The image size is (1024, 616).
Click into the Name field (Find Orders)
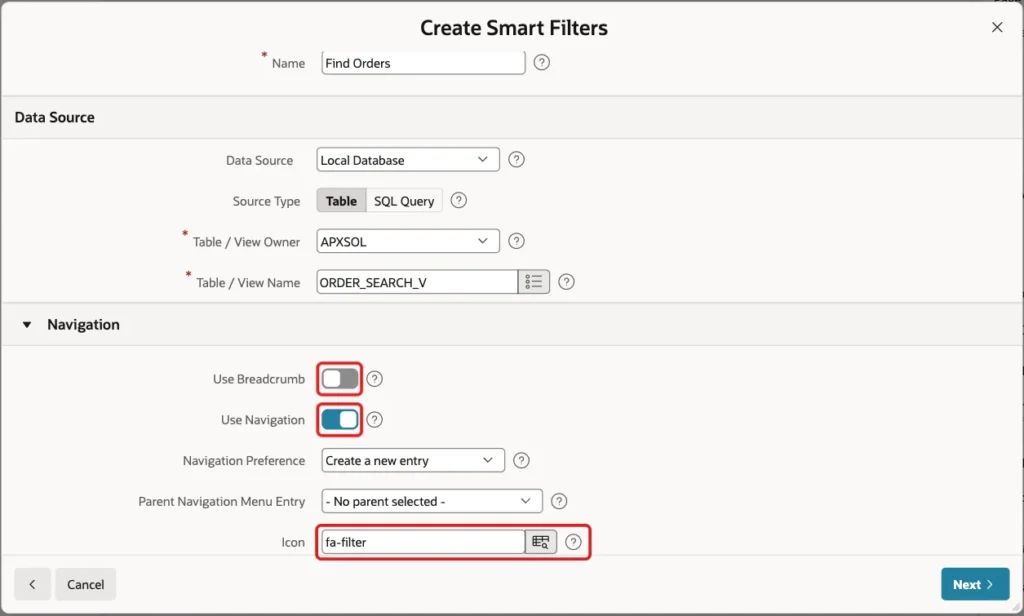423,63
